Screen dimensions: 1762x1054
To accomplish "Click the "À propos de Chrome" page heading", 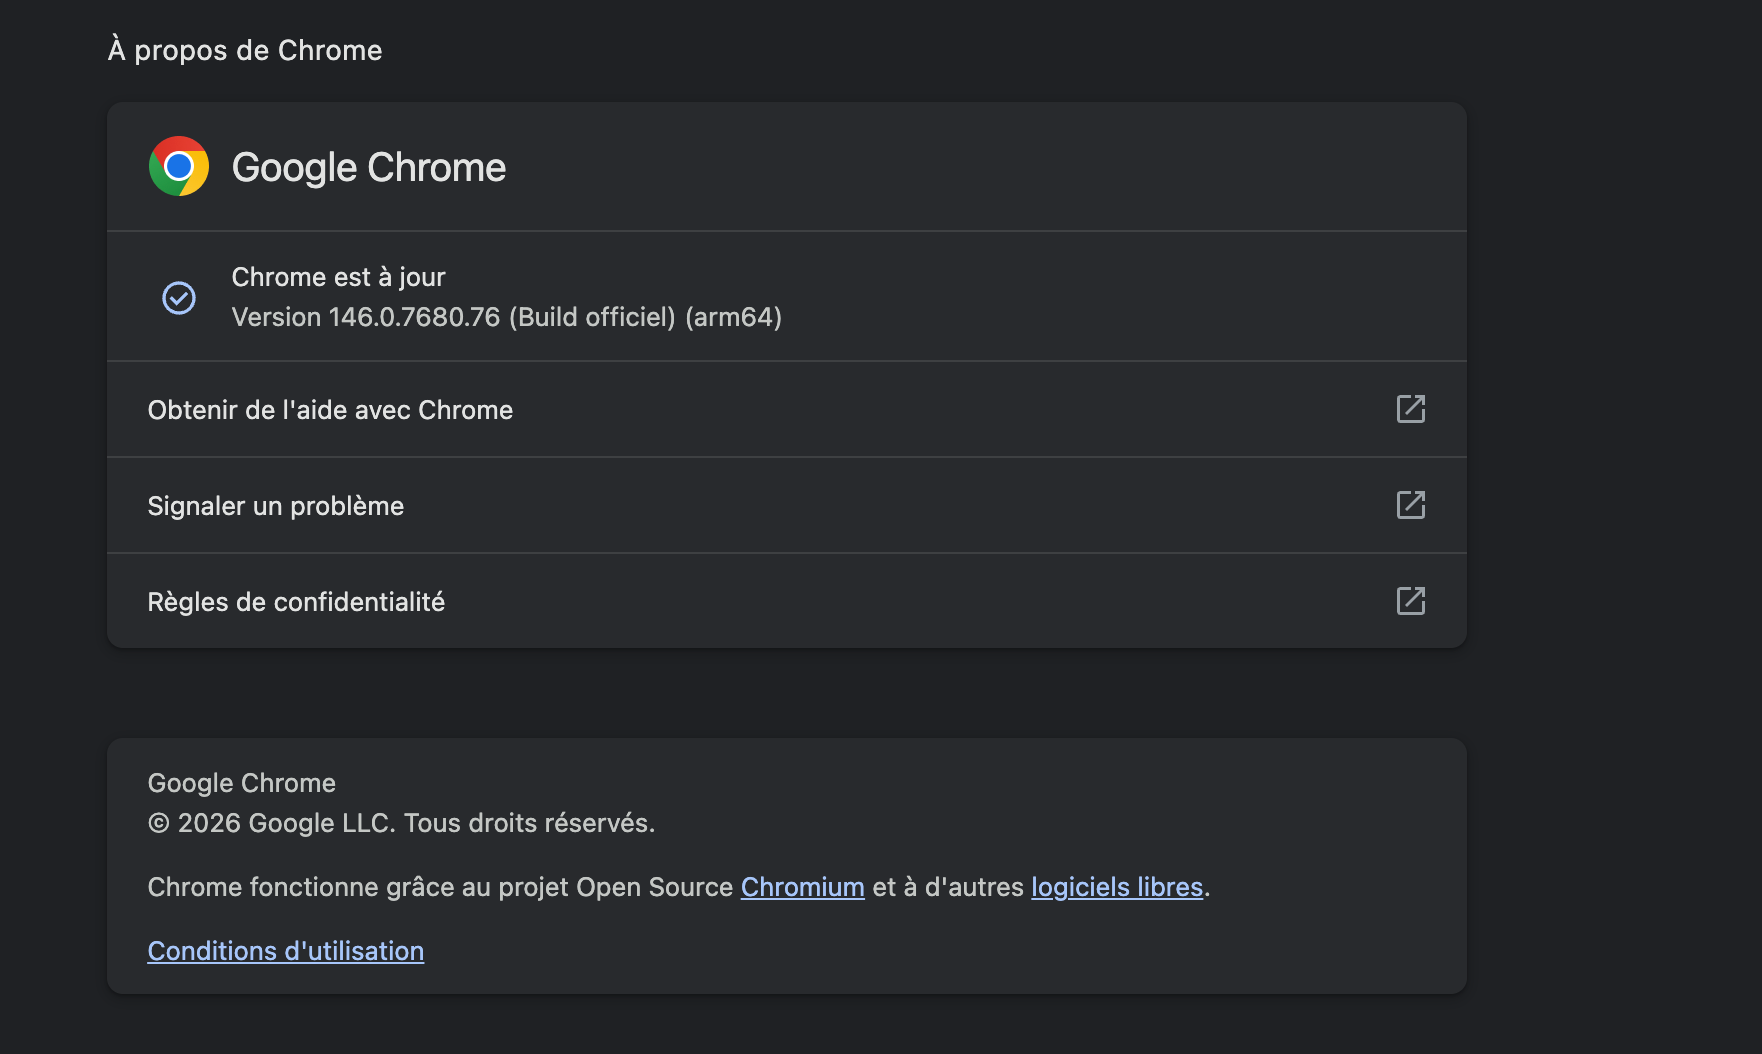I will 245,49.
